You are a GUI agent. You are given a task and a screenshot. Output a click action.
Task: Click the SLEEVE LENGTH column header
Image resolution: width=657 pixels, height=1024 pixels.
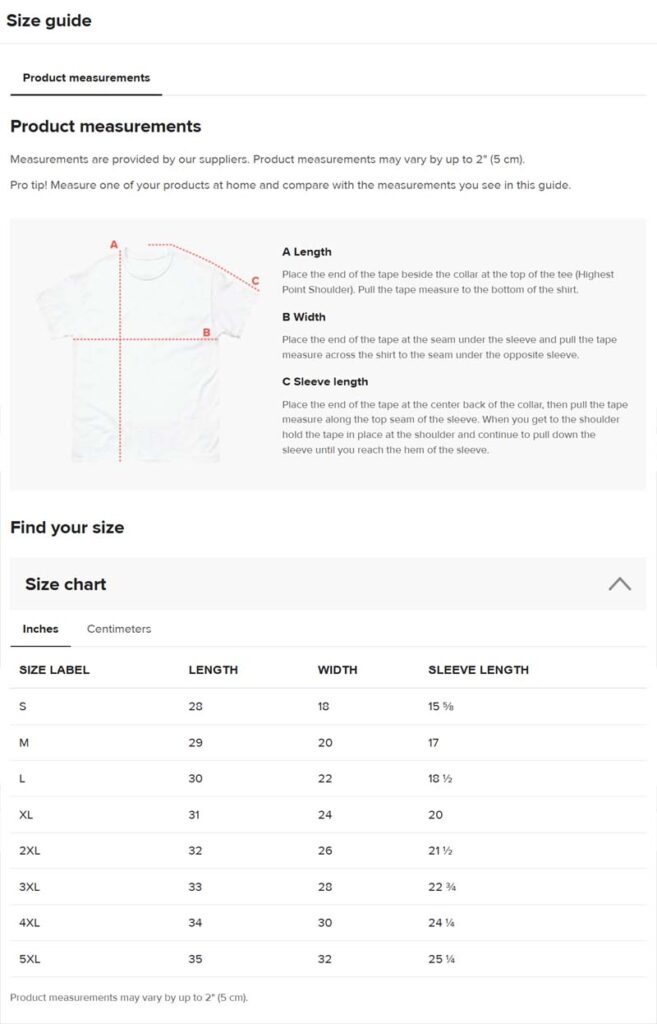[x=478, y=669]
